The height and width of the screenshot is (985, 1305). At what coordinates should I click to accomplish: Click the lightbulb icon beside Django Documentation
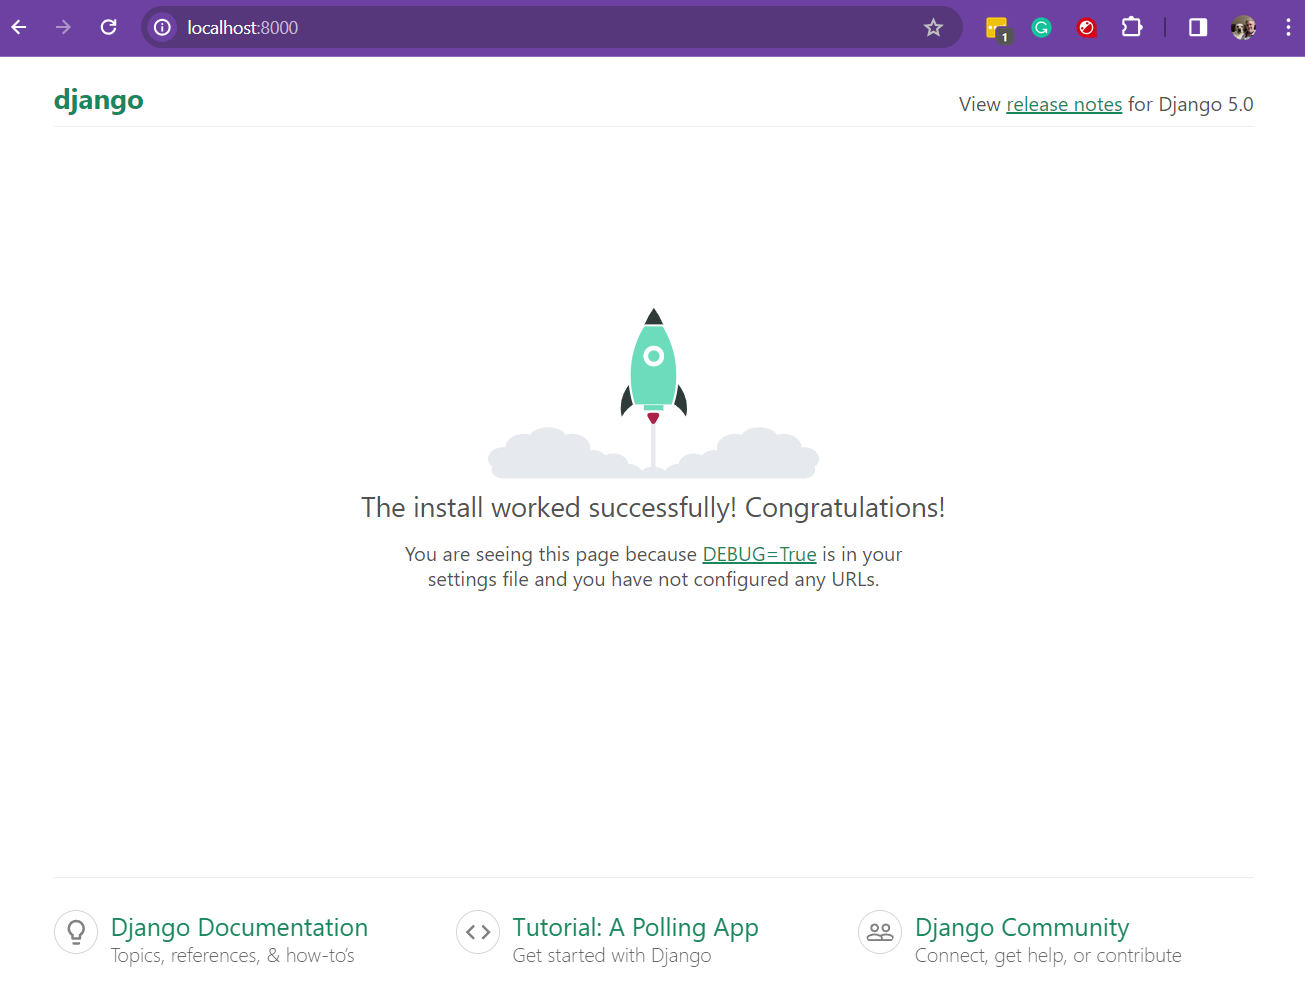click(x=76, y=931)
